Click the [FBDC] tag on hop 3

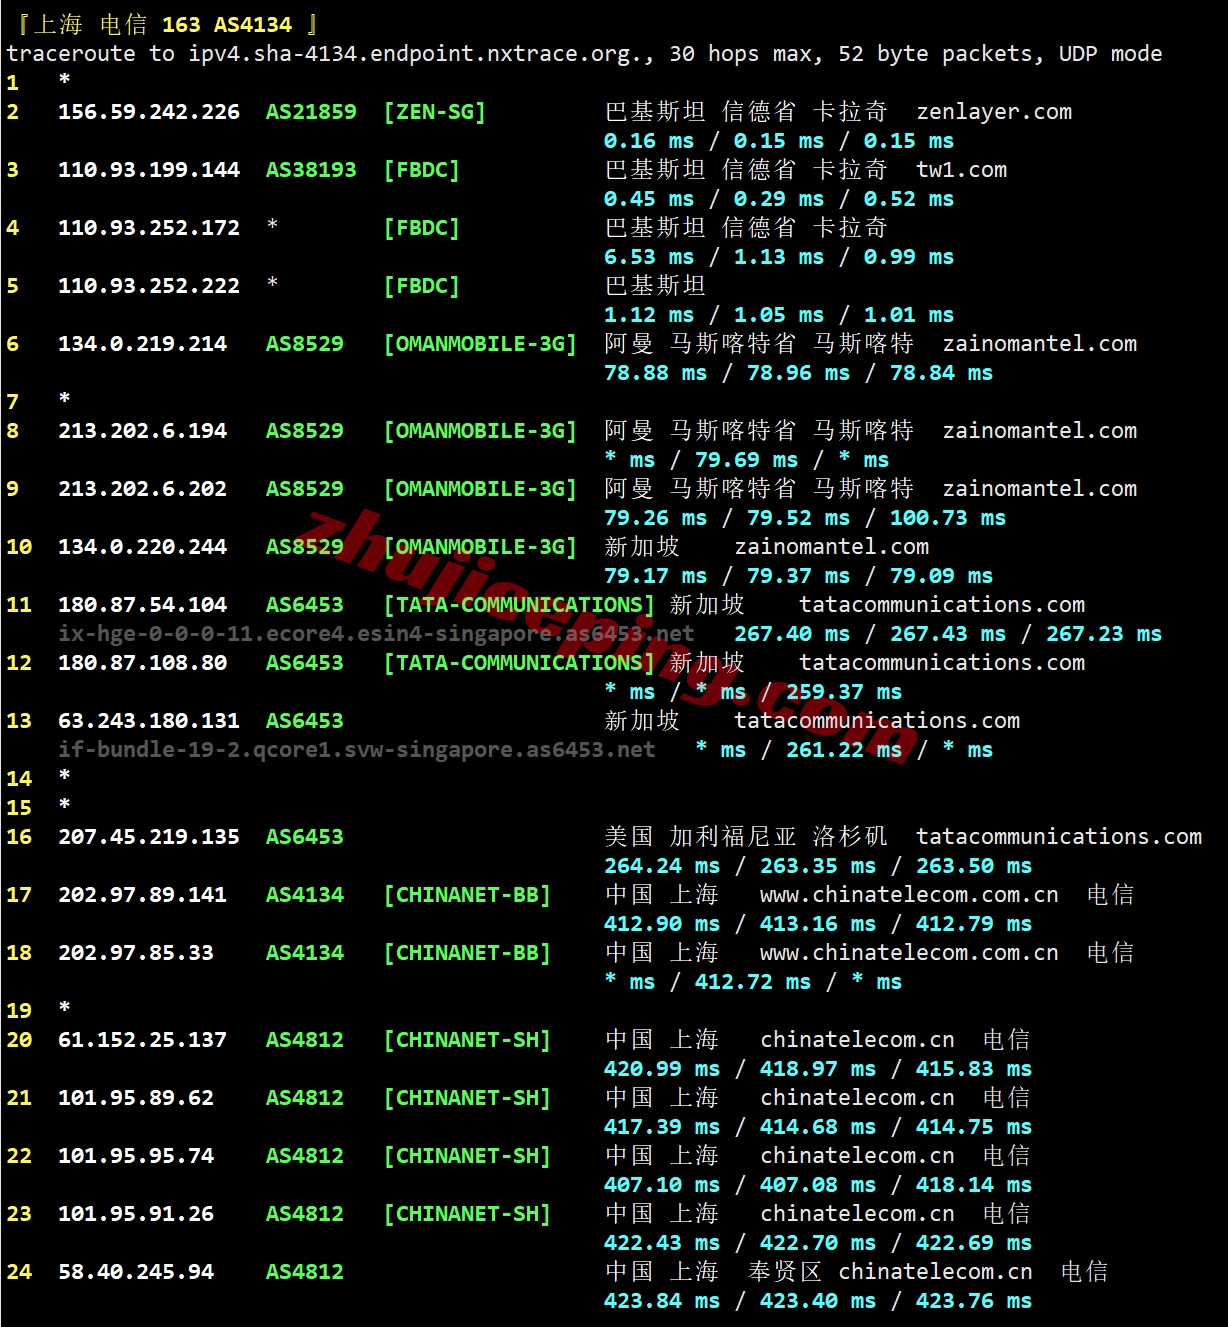(422, 170)
